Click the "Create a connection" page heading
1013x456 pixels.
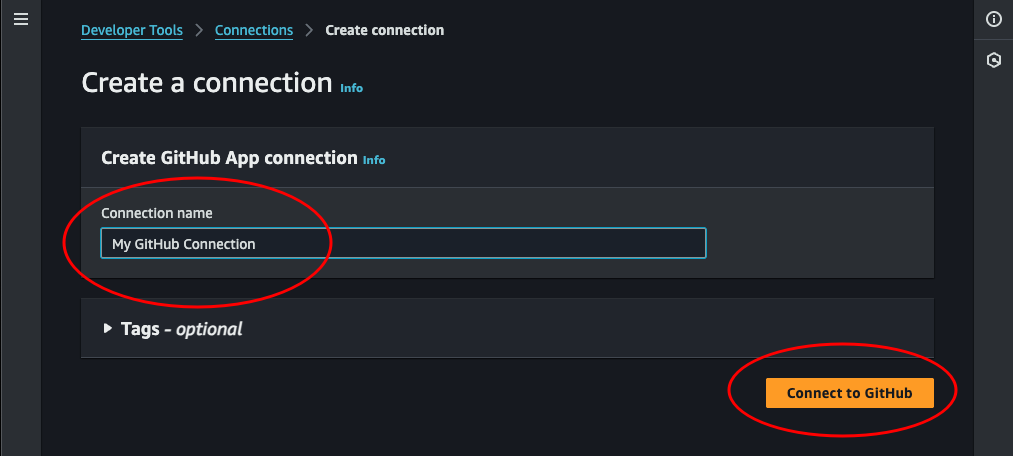206,82
